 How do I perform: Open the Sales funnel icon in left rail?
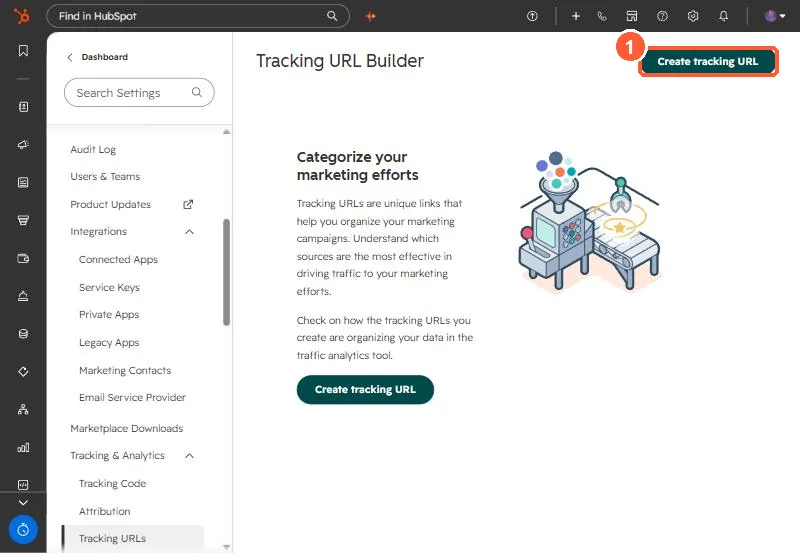pyautogui.click(x=23, y=220)
